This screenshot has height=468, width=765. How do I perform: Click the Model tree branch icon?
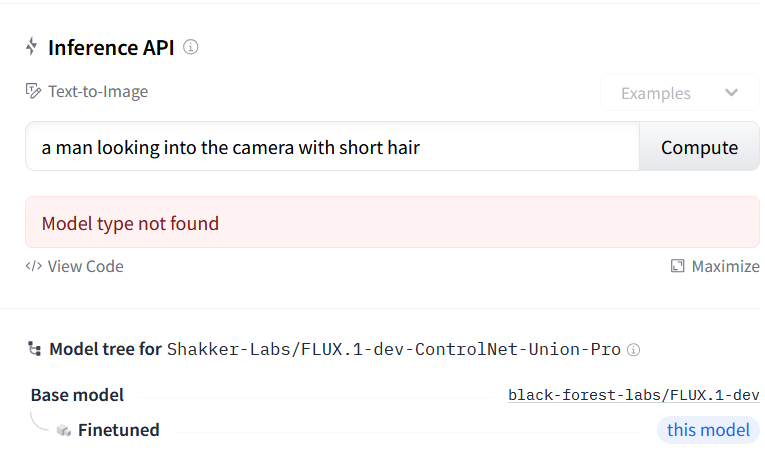35,349
